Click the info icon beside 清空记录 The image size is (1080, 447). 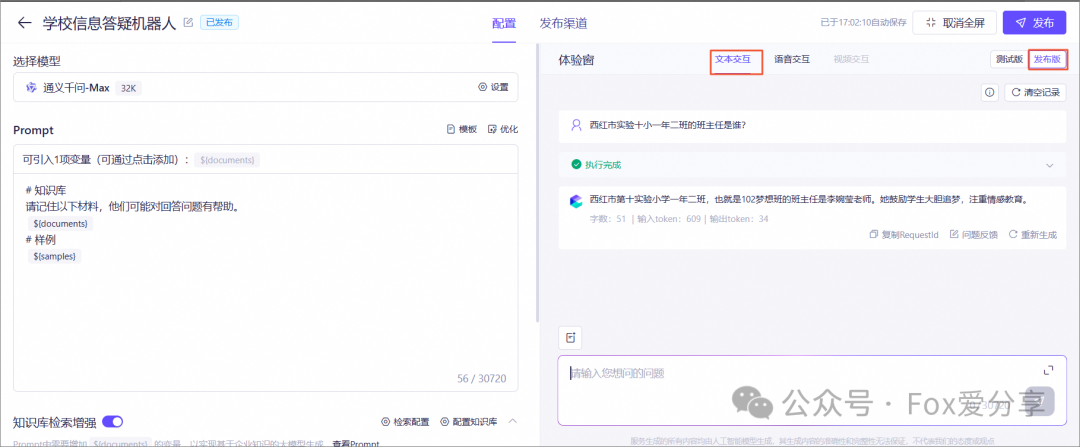[x=990, y=92]
